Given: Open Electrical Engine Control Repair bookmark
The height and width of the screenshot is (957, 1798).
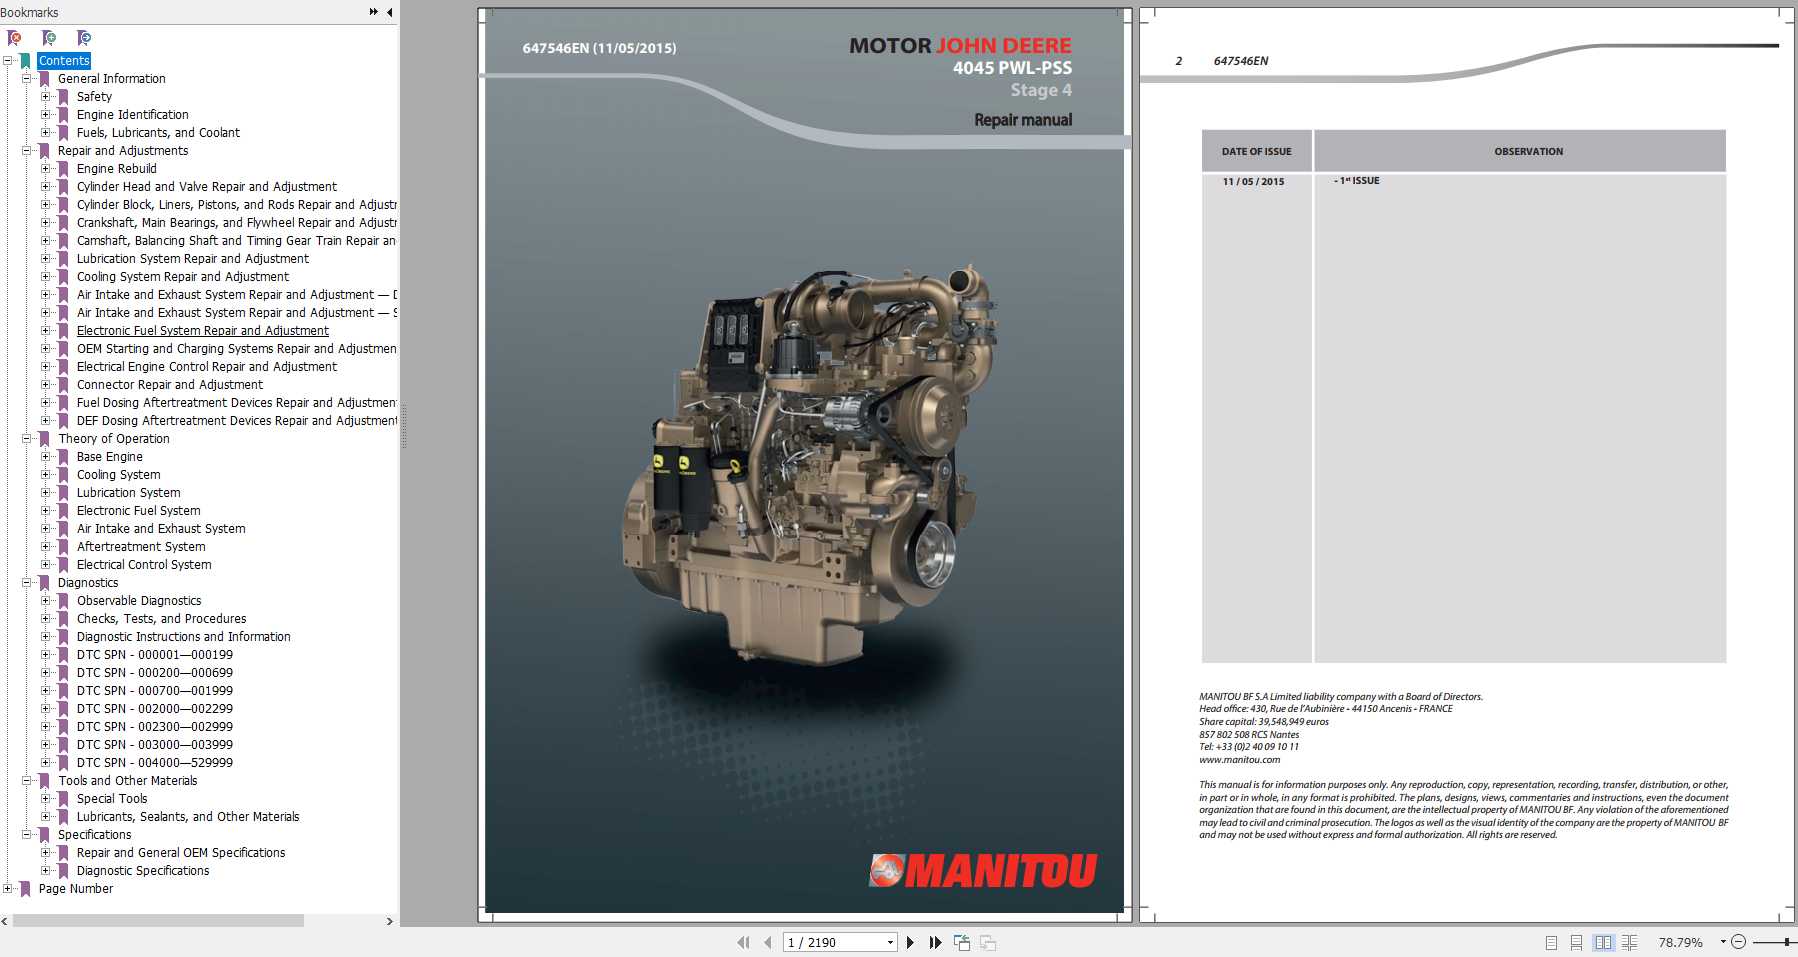Looking at the screenshot, I should 206,367.
